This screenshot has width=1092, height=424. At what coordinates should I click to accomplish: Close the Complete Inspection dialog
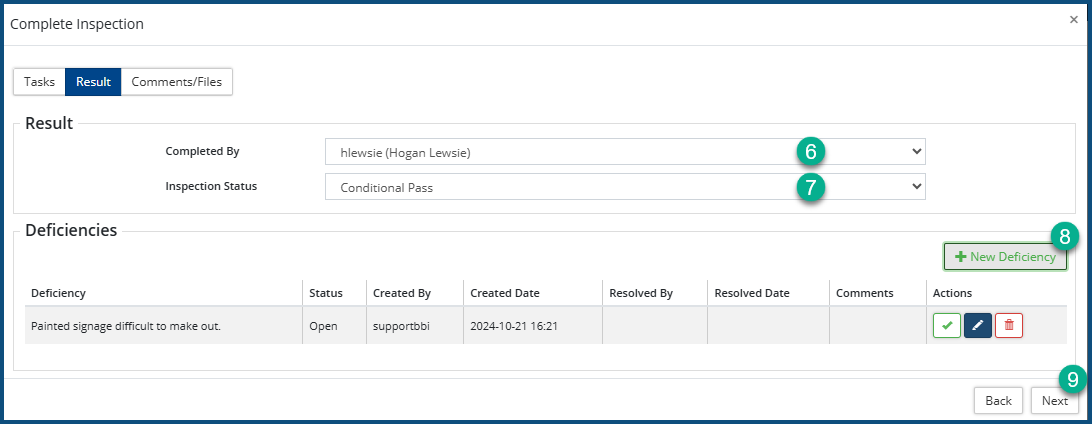click(1074, 19)
